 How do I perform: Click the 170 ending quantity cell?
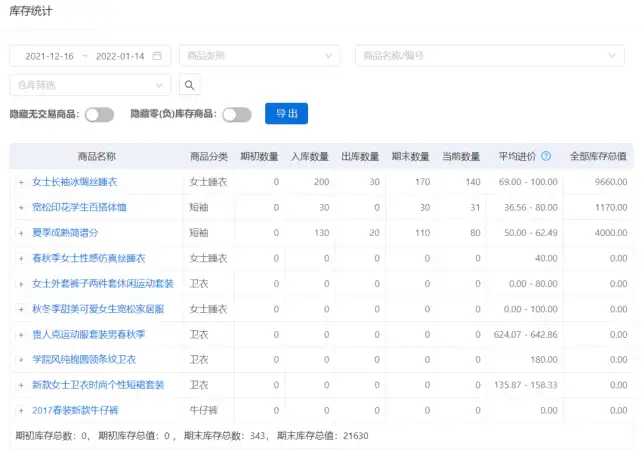[422, 182]
